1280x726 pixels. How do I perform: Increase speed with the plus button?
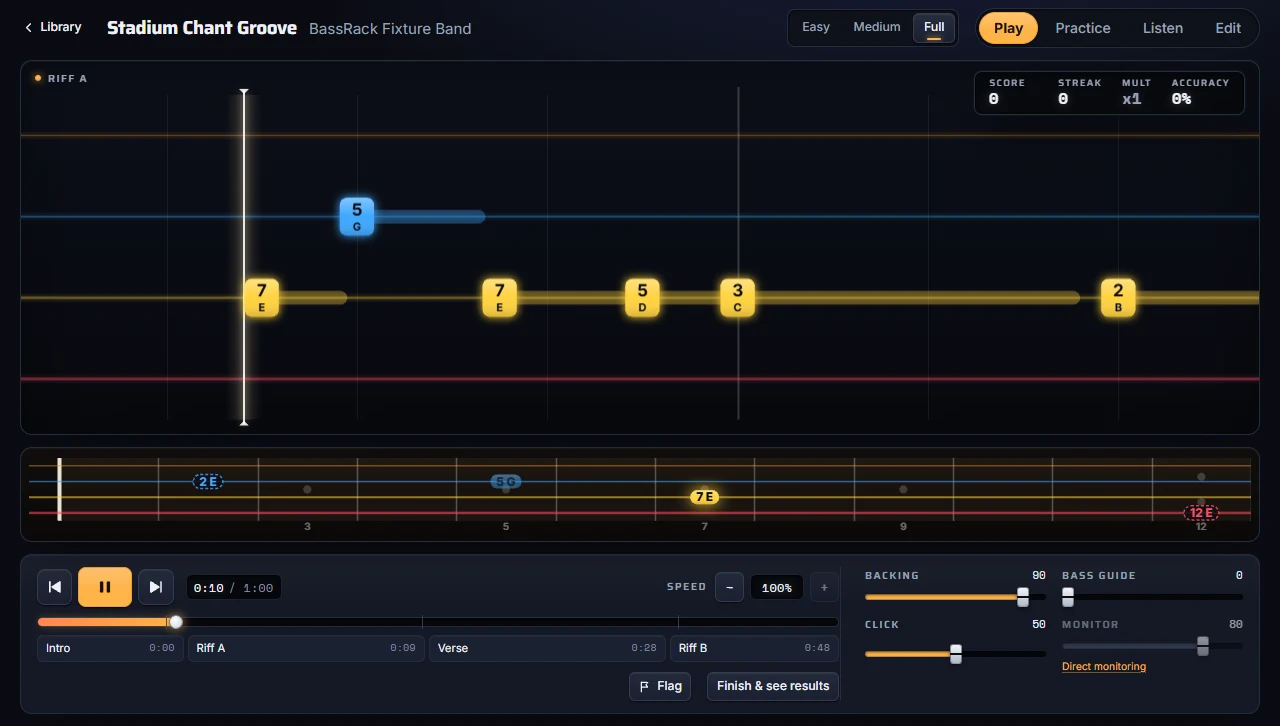(x=824, y=587)
